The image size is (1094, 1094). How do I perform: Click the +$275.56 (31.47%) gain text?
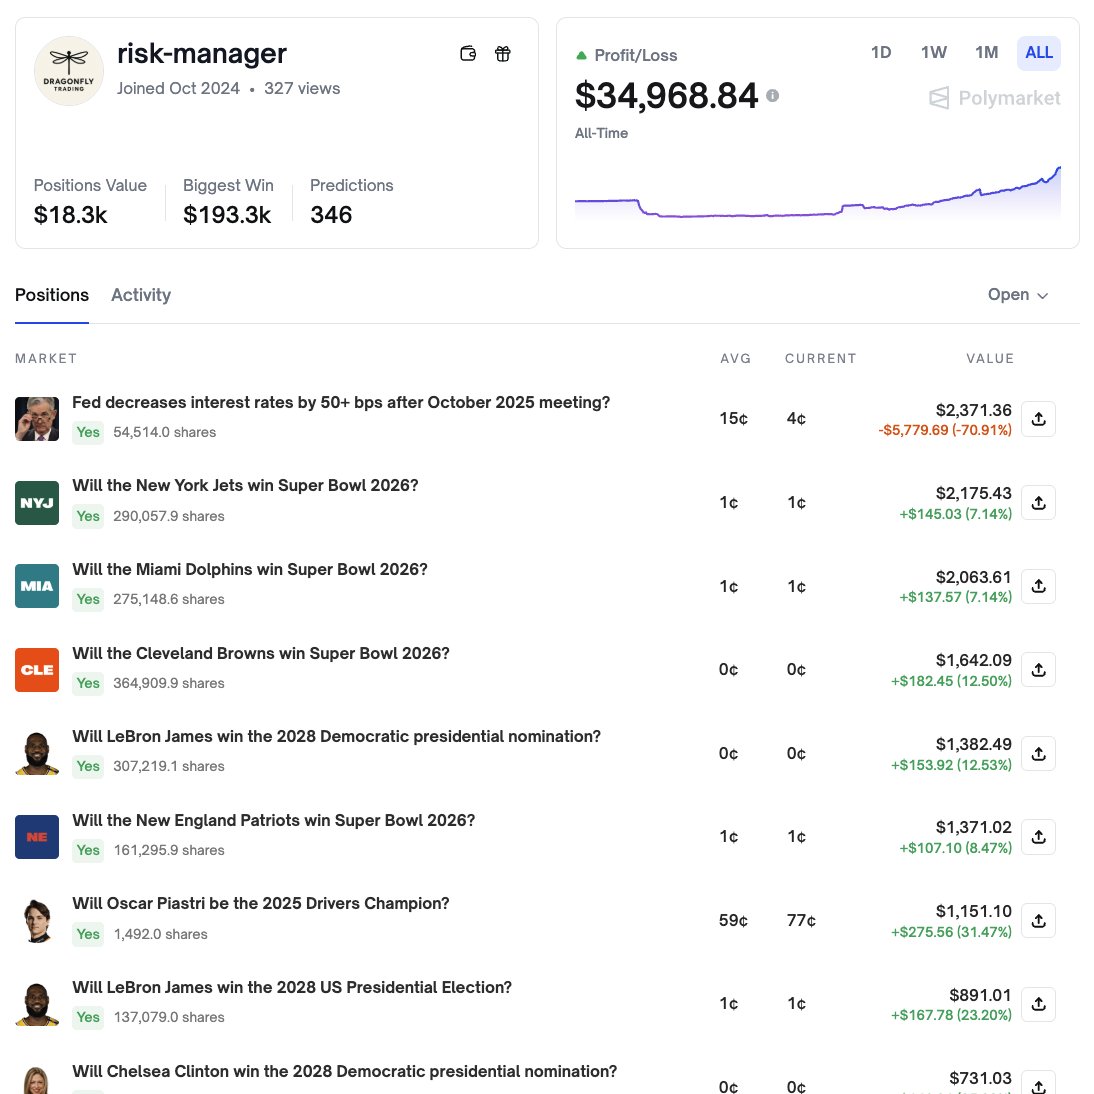click(951, 932)
